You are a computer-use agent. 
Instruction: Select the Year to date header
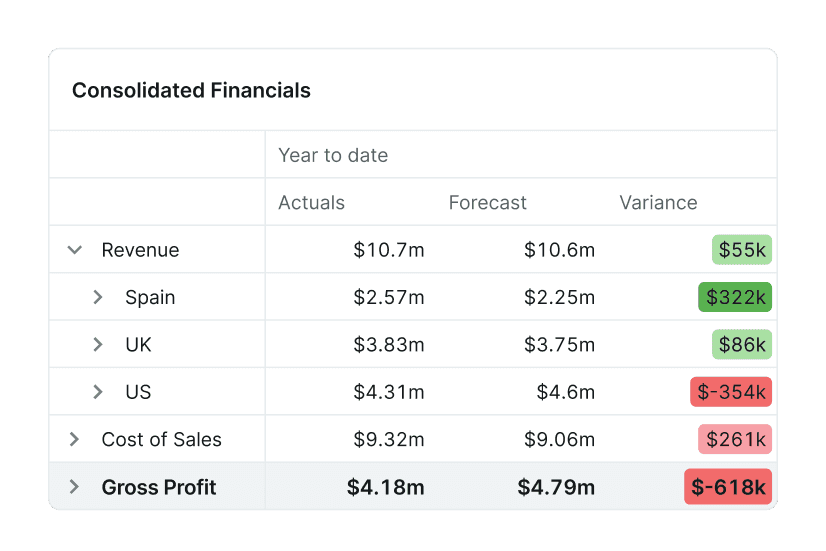pyautogui.click(x=333, y=155)
